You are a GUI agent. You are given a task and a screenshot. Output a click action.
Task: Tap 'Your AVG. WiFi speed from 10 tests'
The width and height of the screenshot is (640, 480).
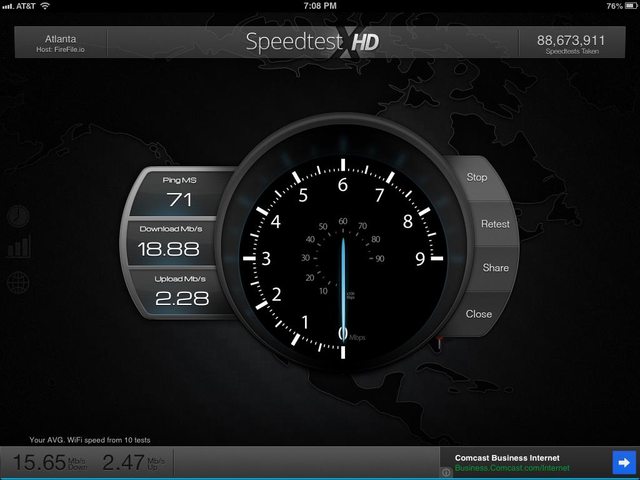[x=90, y=440]
